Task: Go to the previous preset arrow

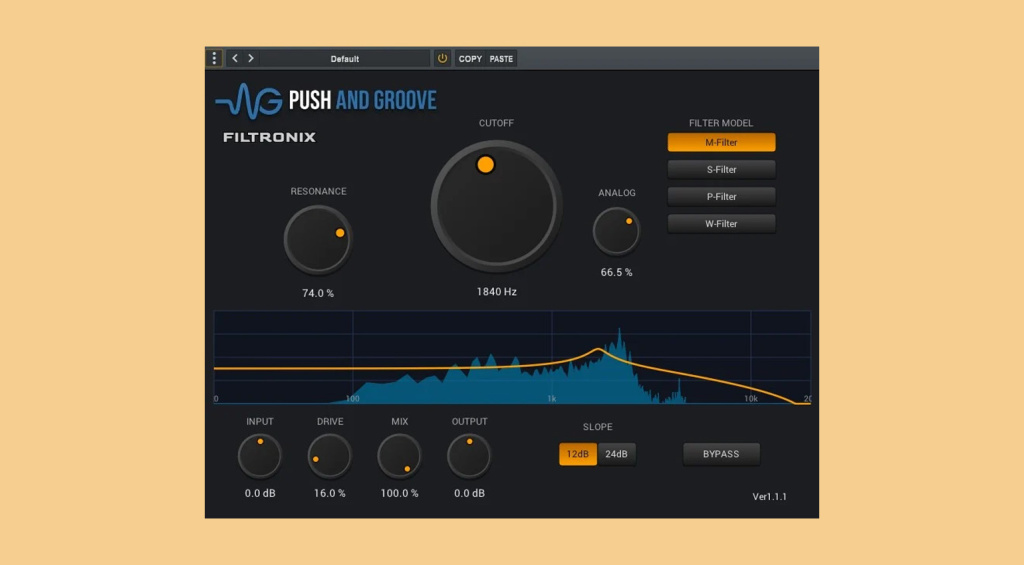Action: point(235,58)
